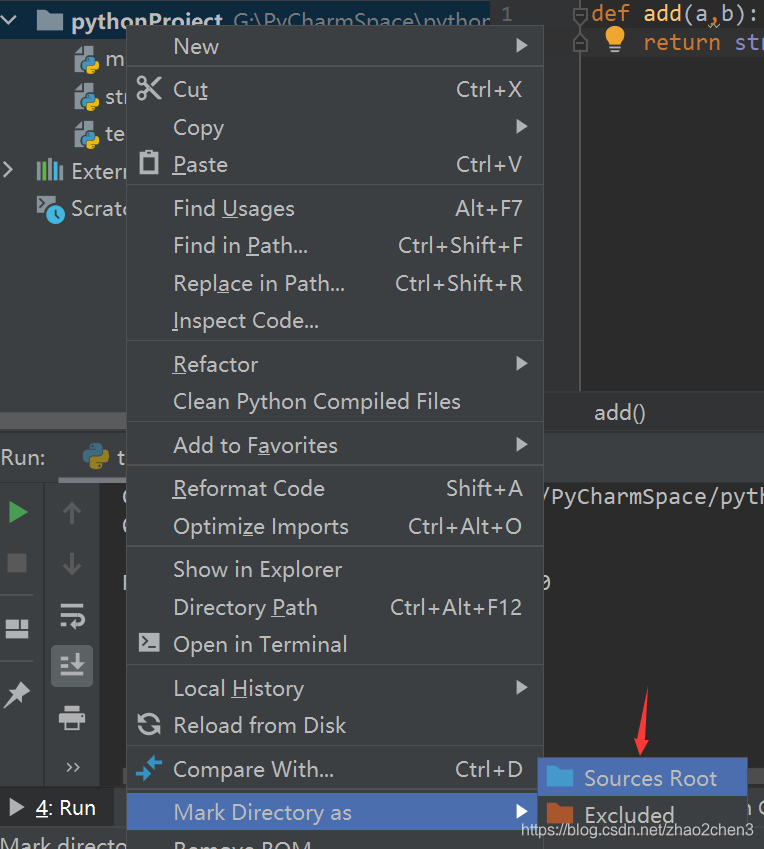Fold the def add function marker
This screenshot has height=849, width=764.
tap(580, 15)
